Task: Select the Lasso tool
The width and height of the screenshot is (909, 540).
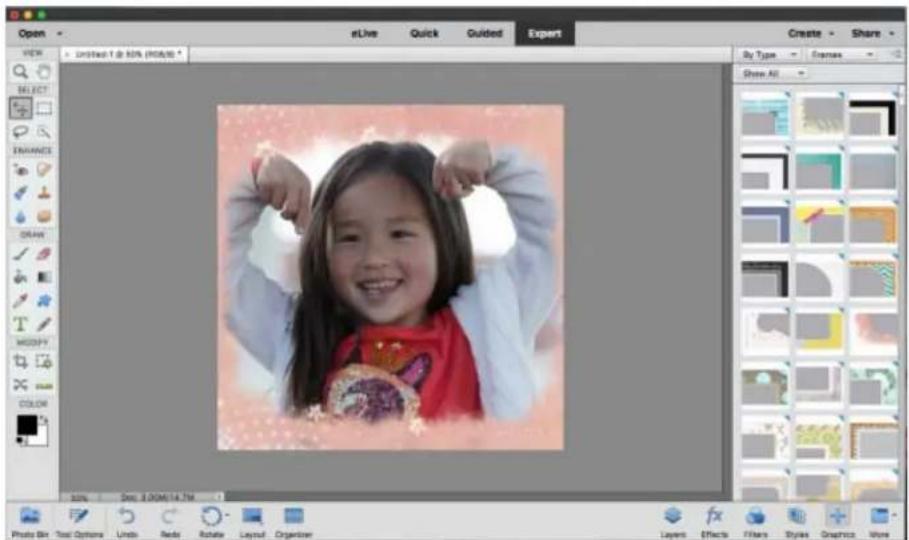Action: point(20,132)
